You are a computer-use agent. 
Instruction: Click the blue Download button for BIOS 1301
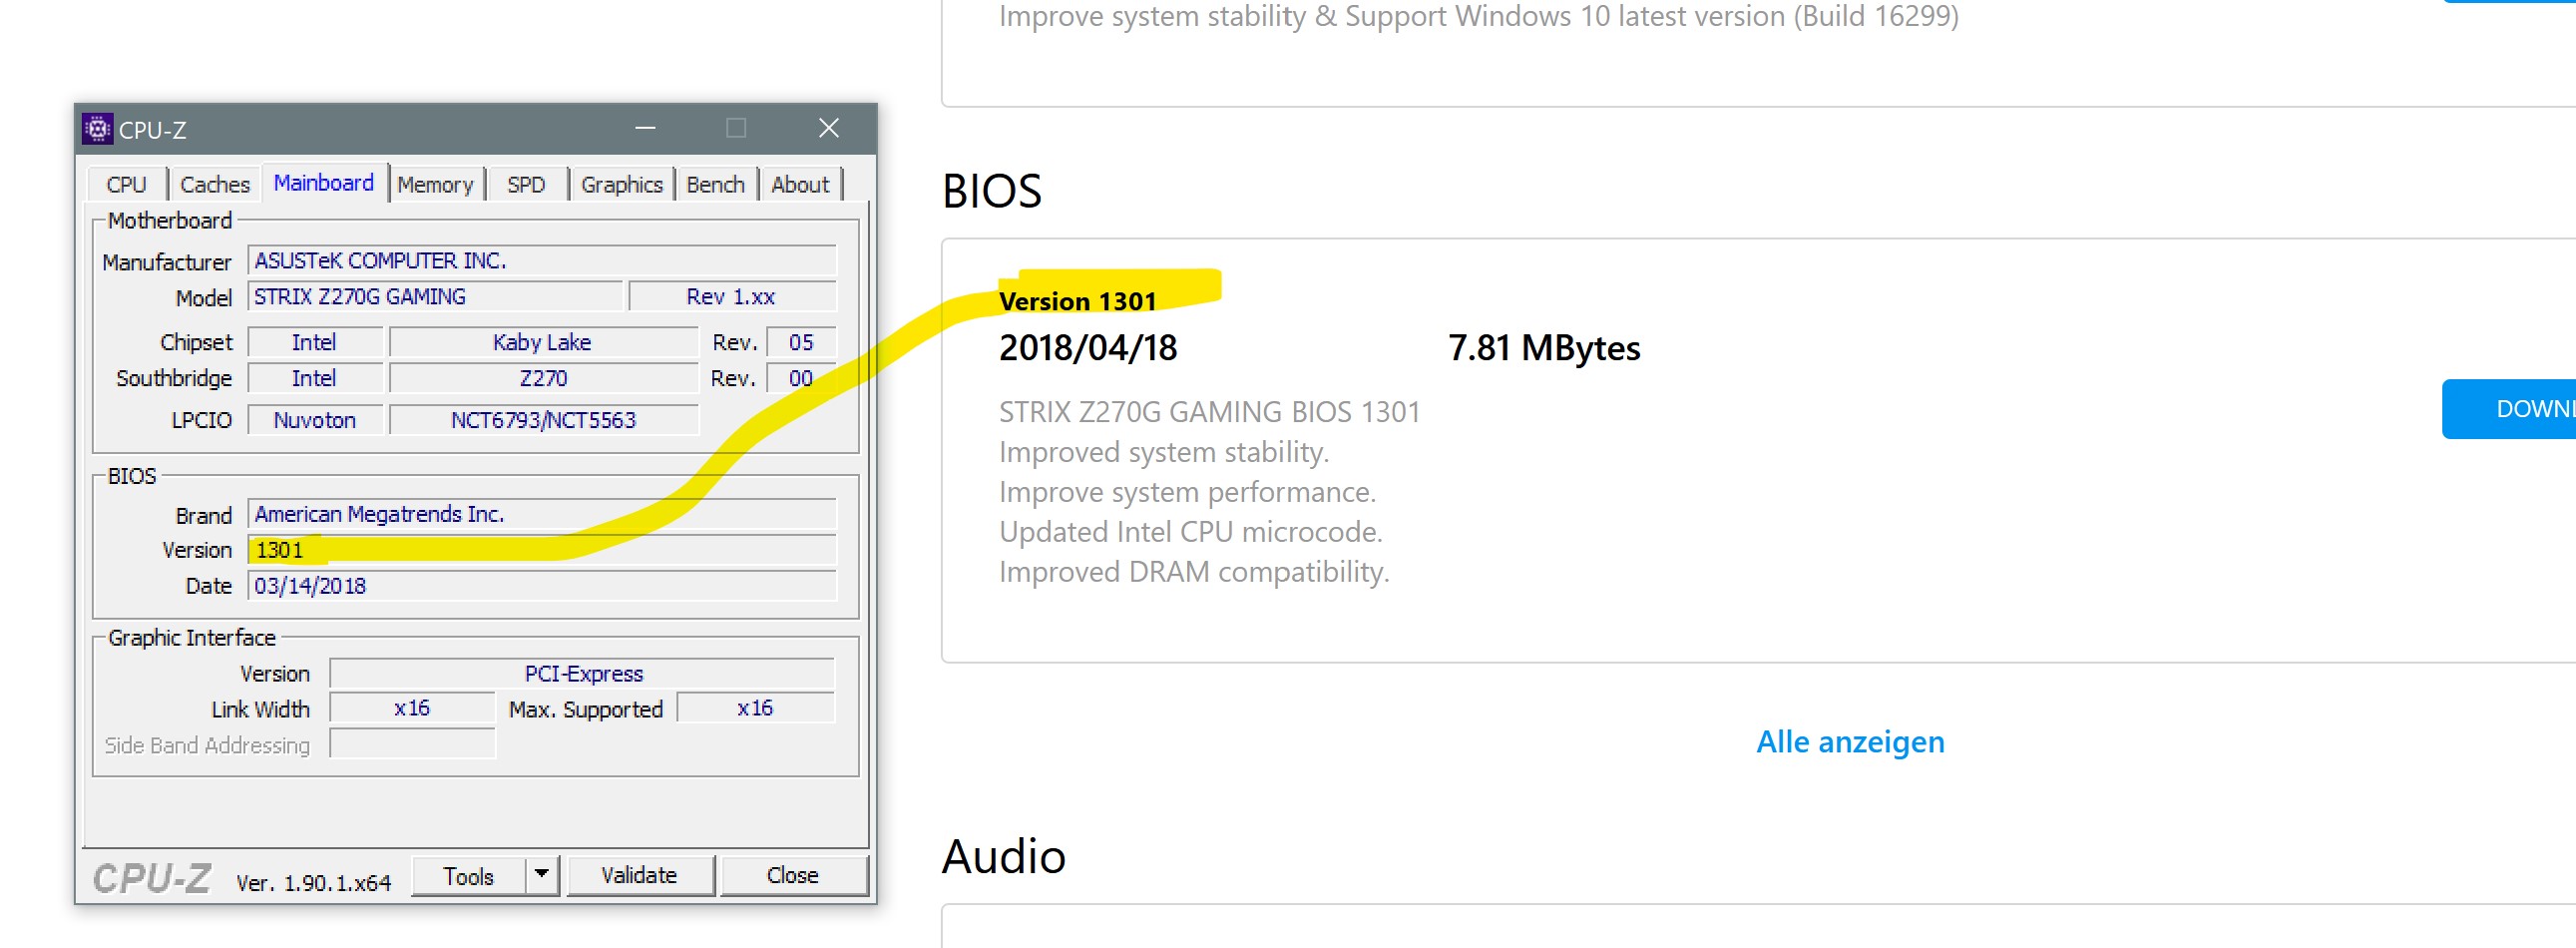point(2509,409)
